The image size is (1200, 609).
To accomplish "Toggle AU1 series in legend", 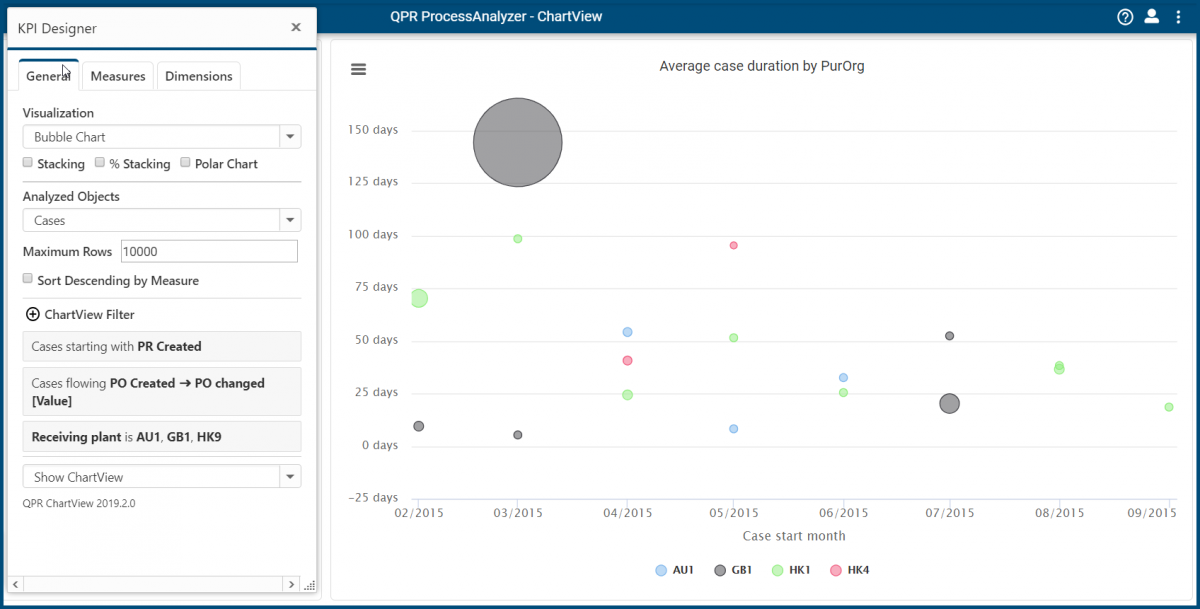I will pyautogui.click(x=675, y=570).
